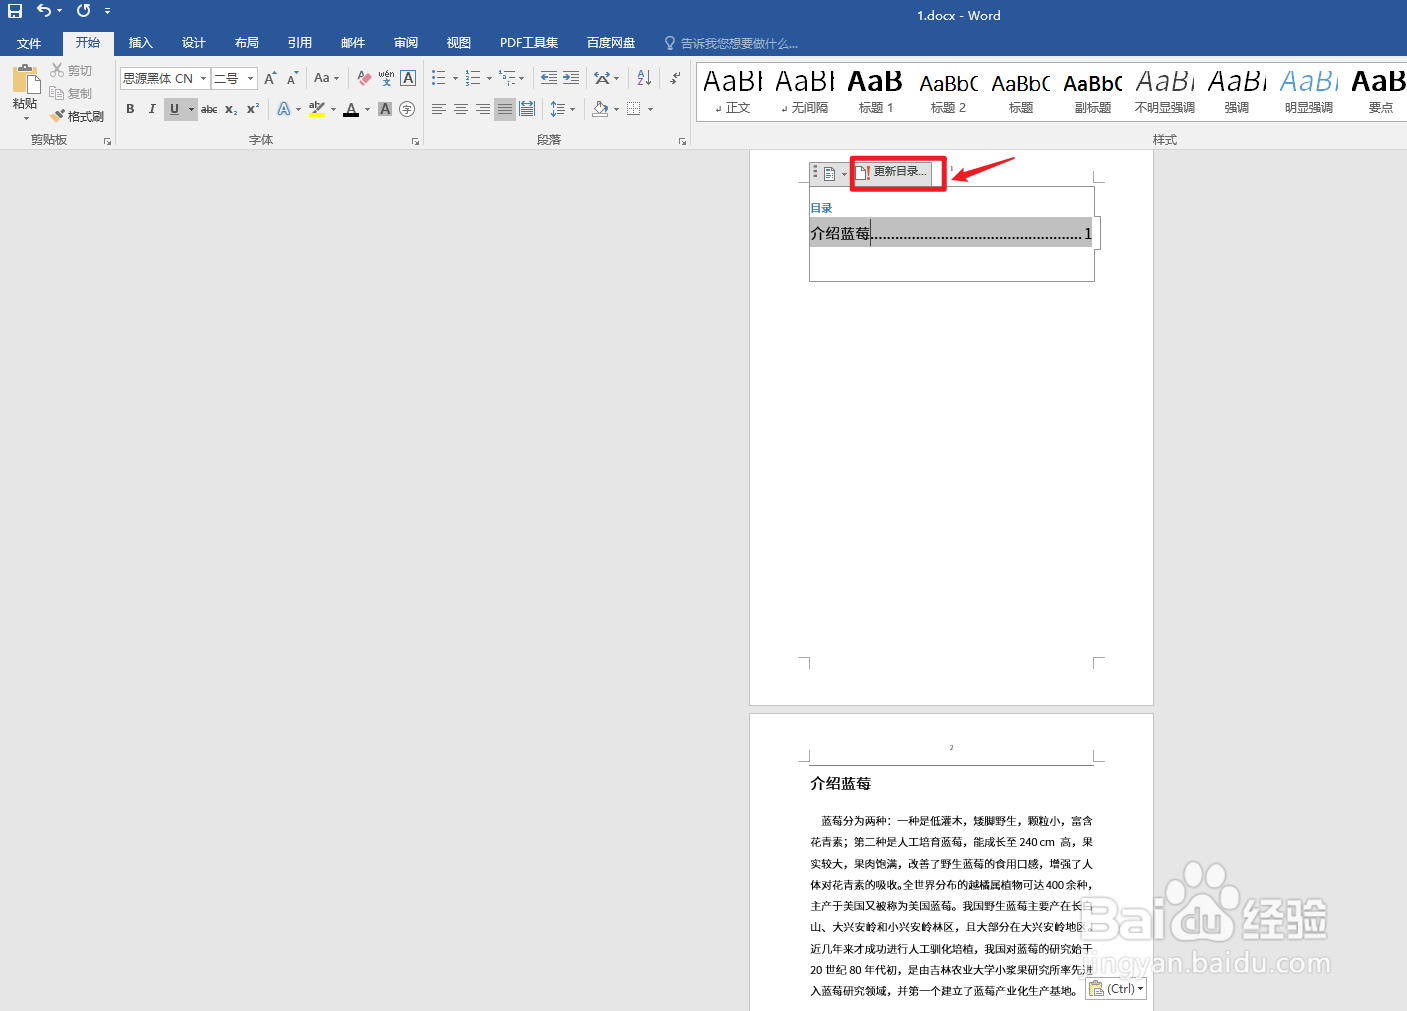Open underline style dropdown arrow
This screenshot has width=1407, height=1011.
[191, 109]
